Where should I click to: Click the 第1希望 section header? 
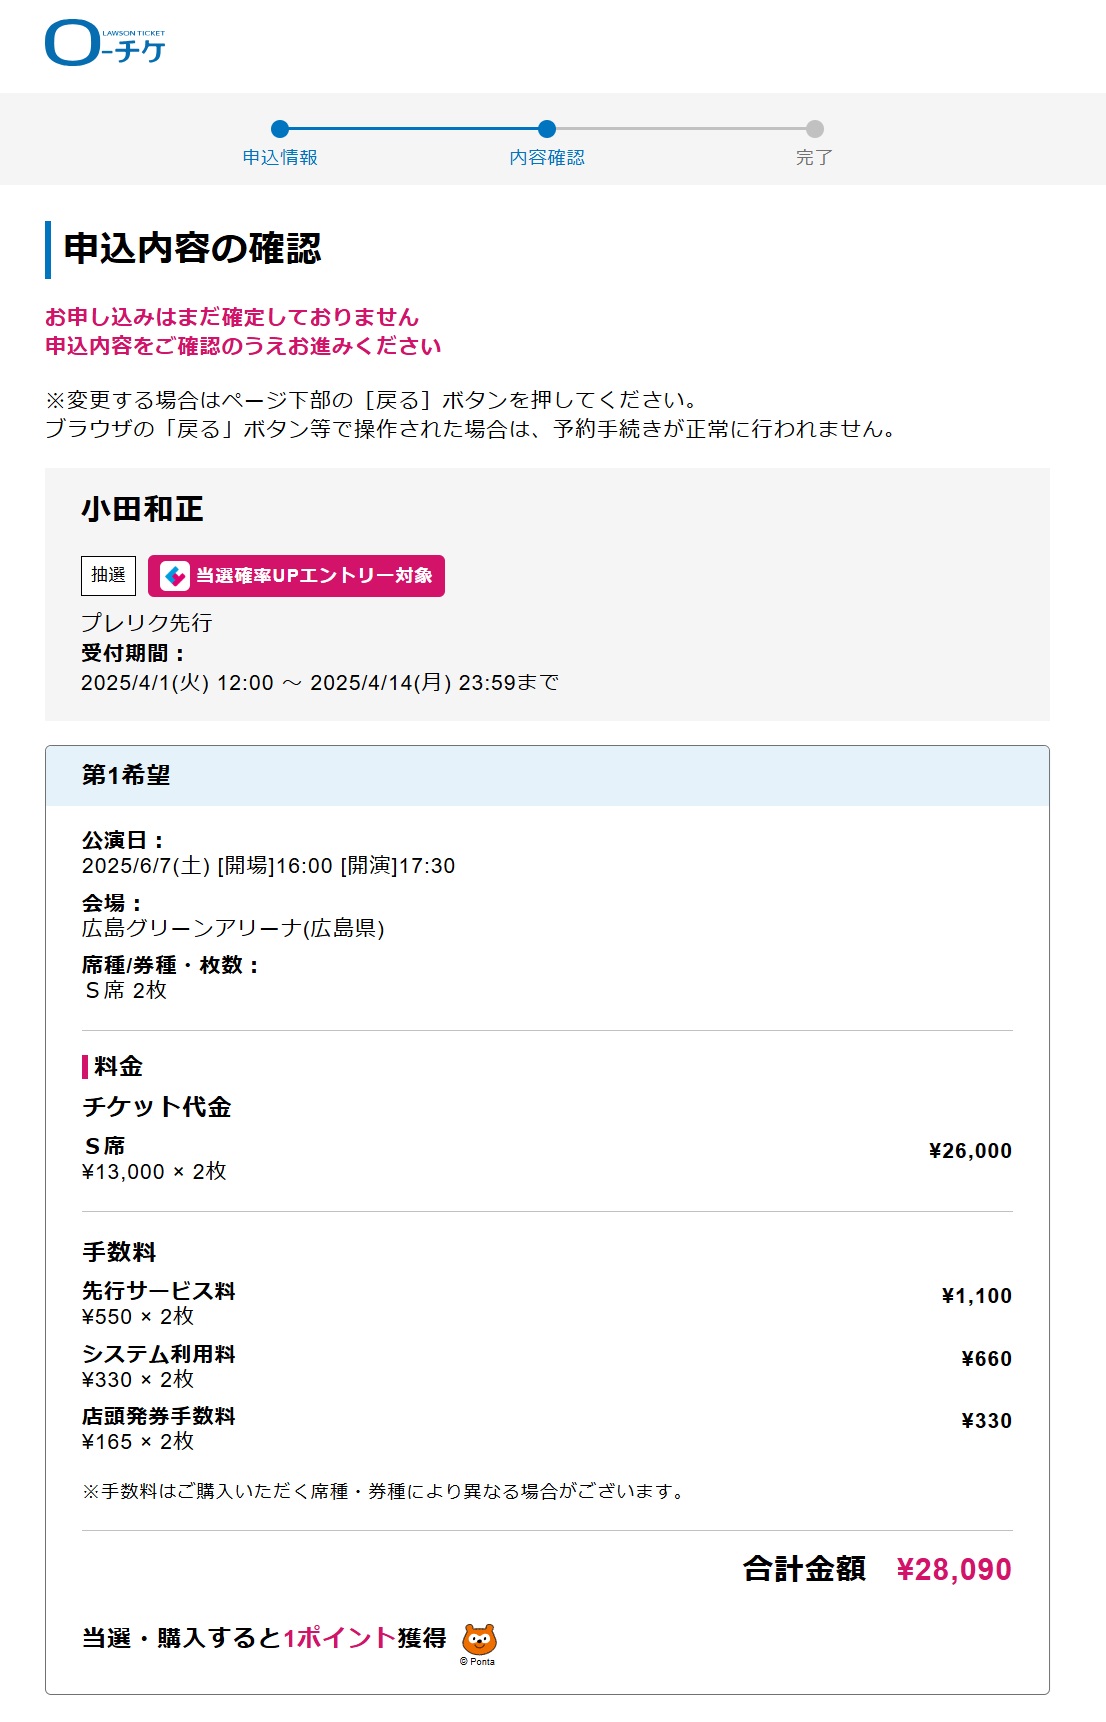[x=547, y=776]
